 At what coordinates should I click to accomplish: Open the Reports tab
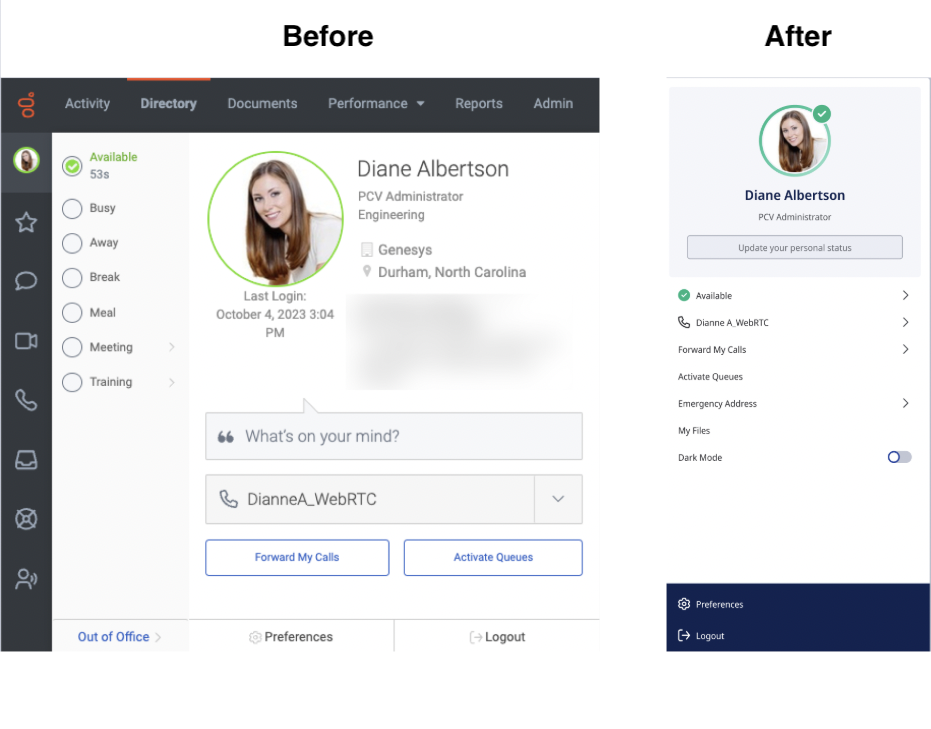(478, 103)
